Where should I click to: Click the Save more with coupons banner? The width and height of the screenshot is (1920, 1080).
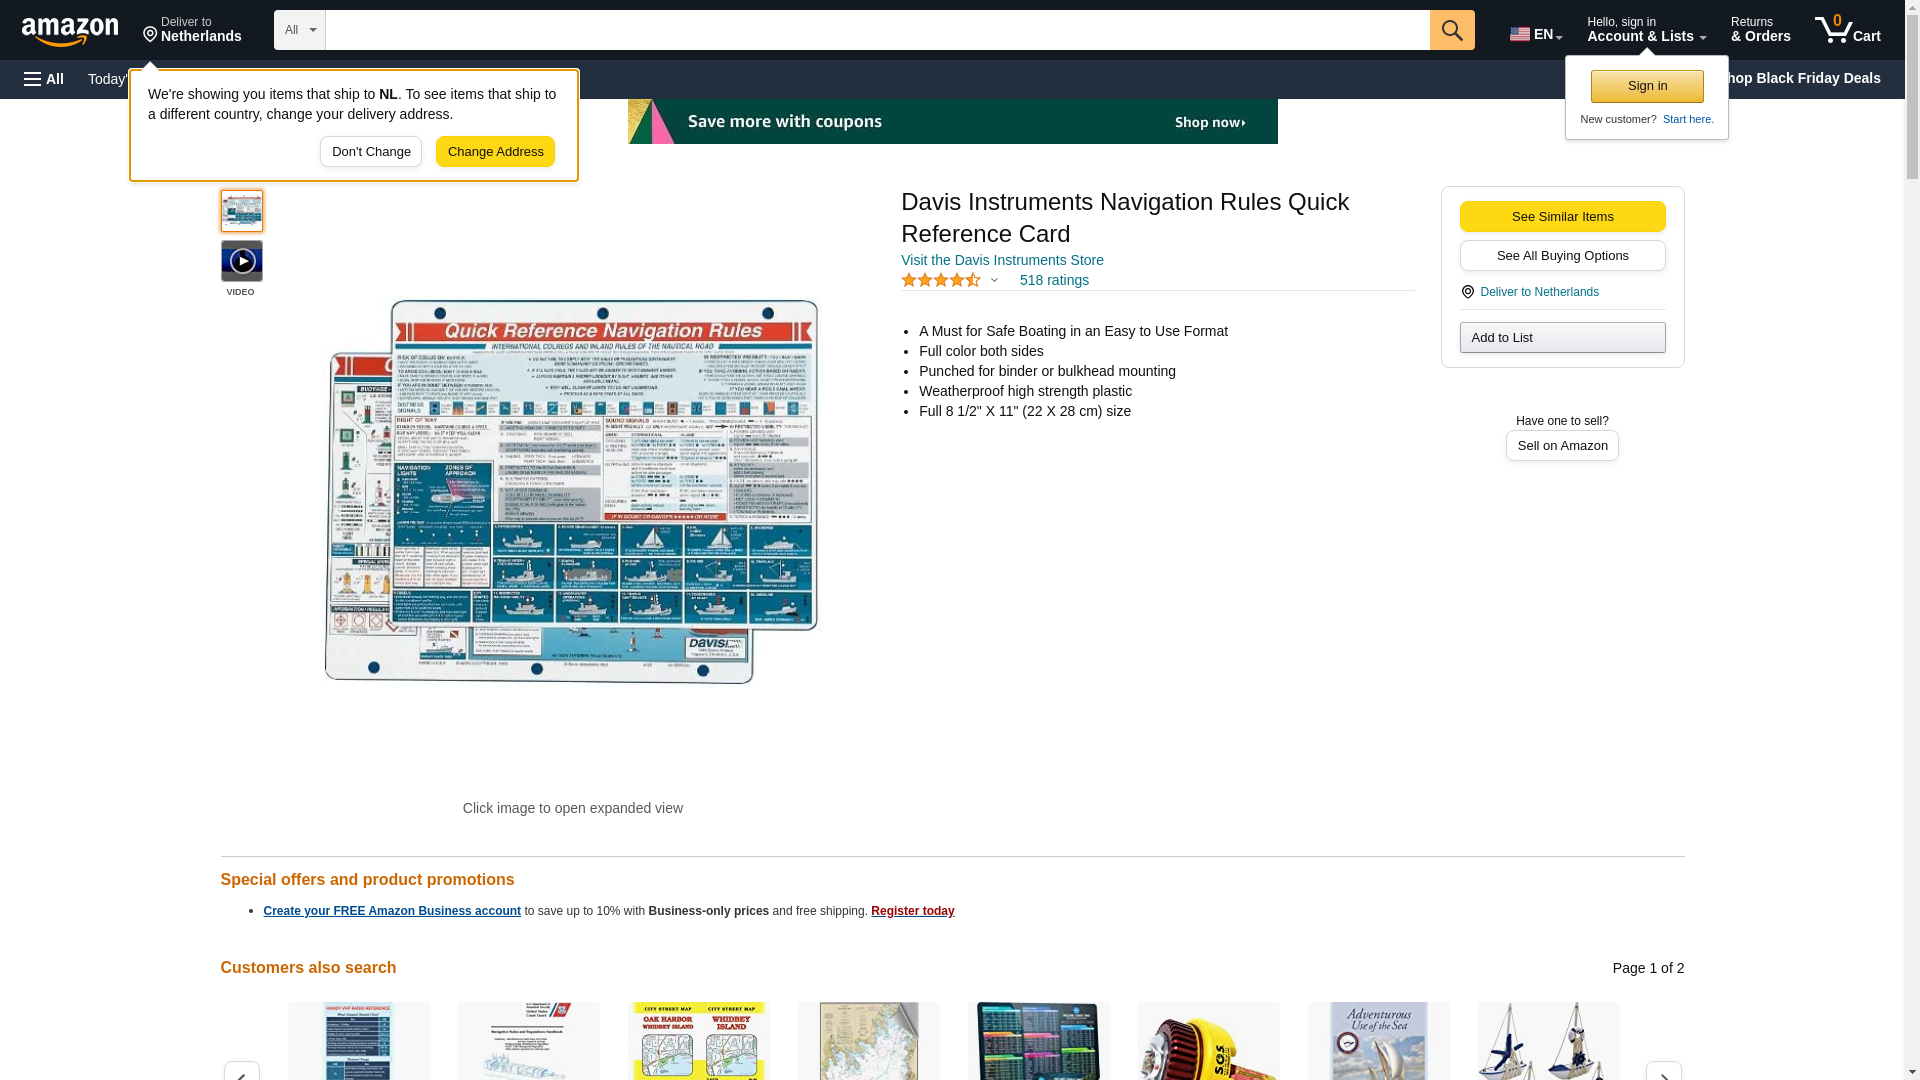pyautogui.click(x=951, y=122)
